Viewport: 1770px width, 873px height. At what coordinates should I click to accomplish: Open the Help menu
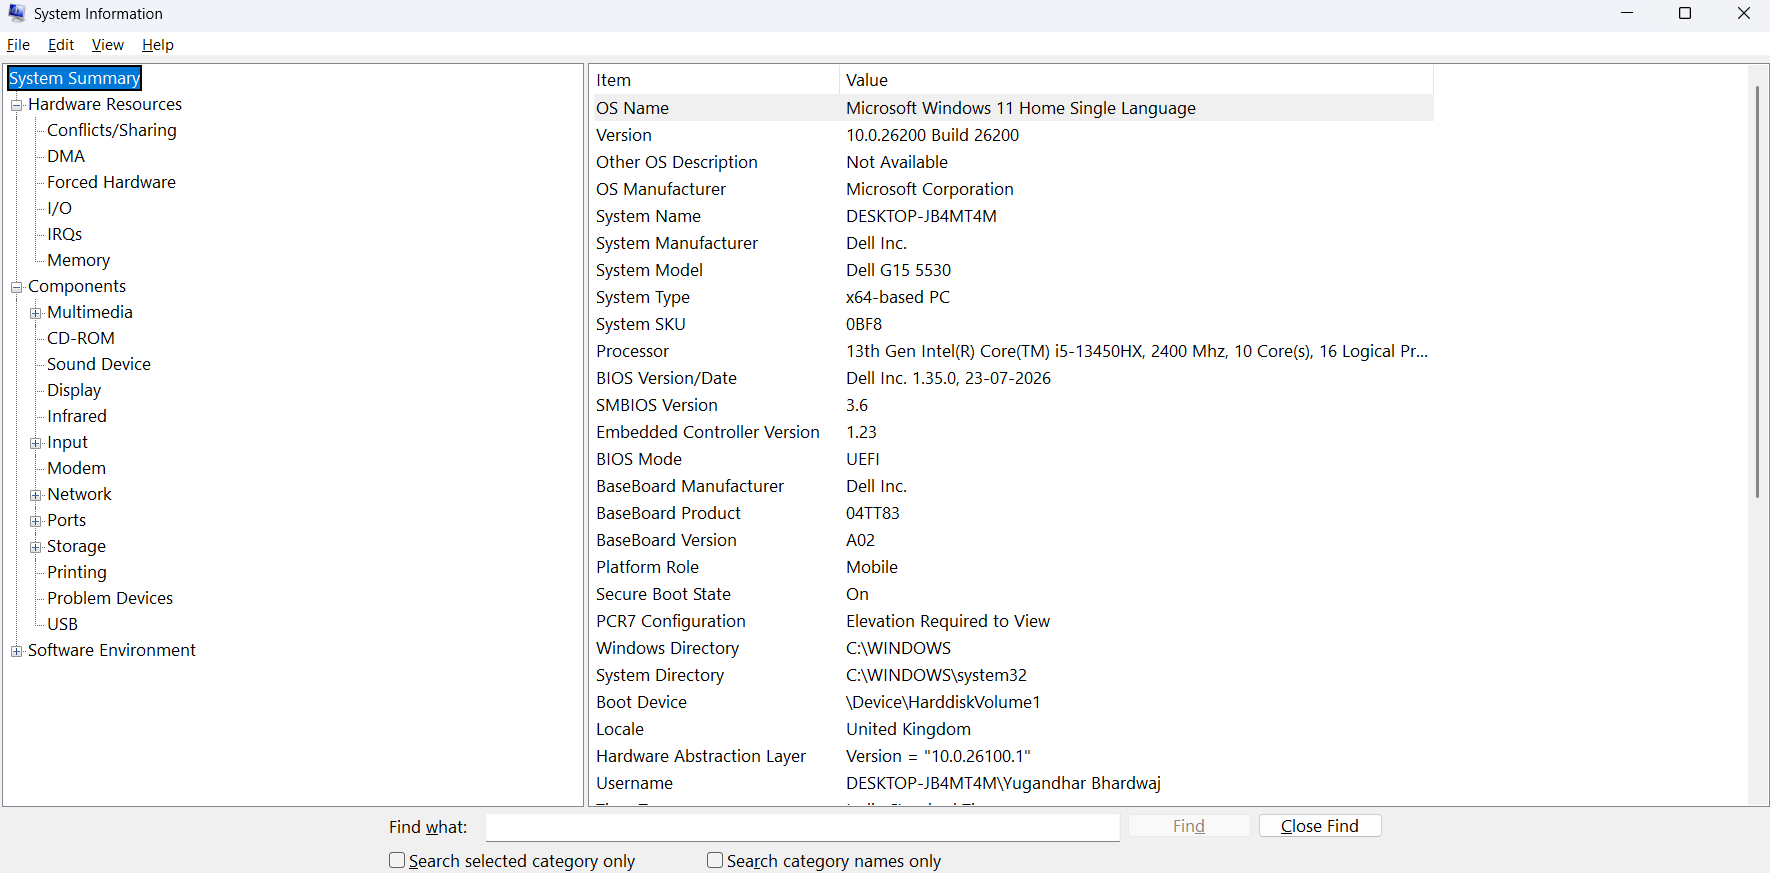(x=158, y=45)
